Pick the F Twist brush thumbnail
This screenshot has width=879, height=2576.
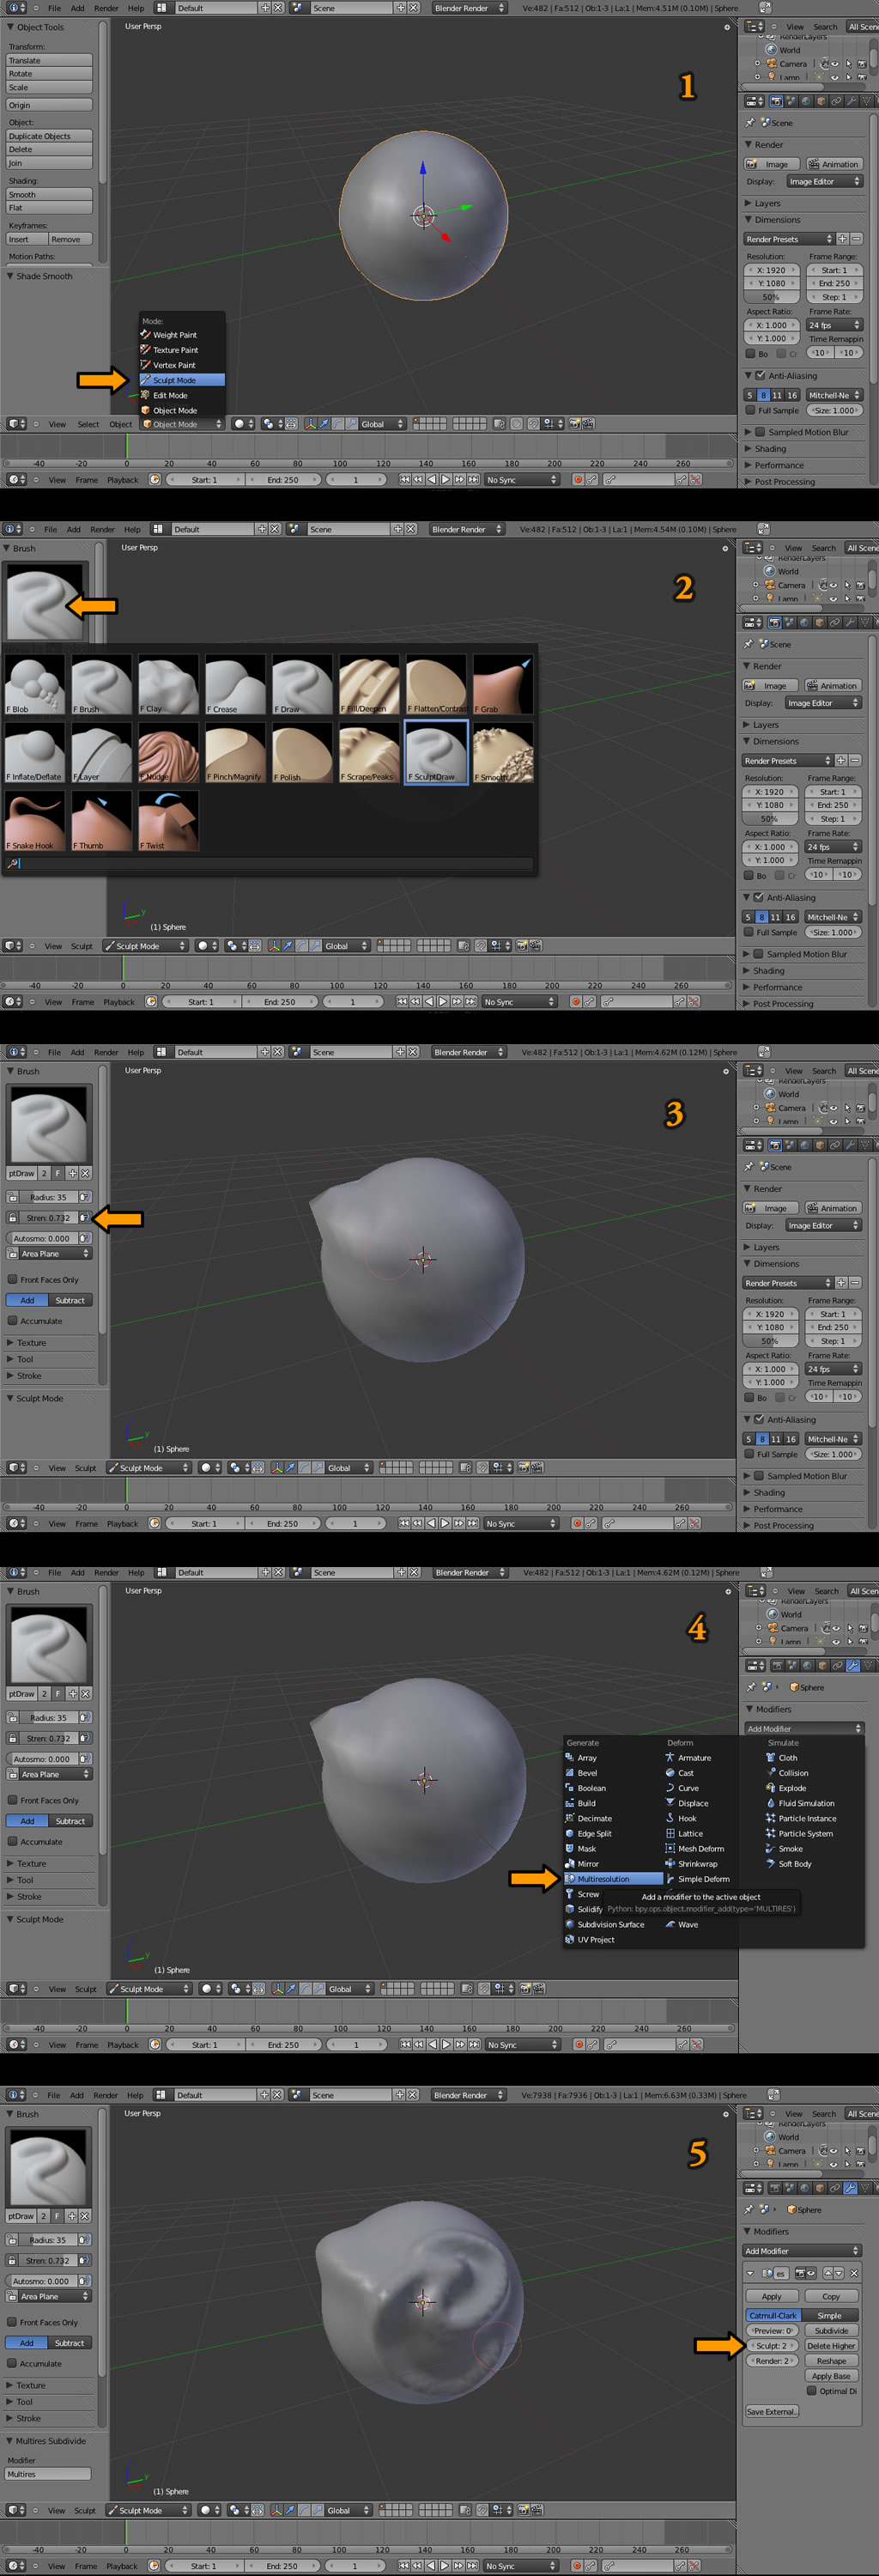tap(168, 821)
